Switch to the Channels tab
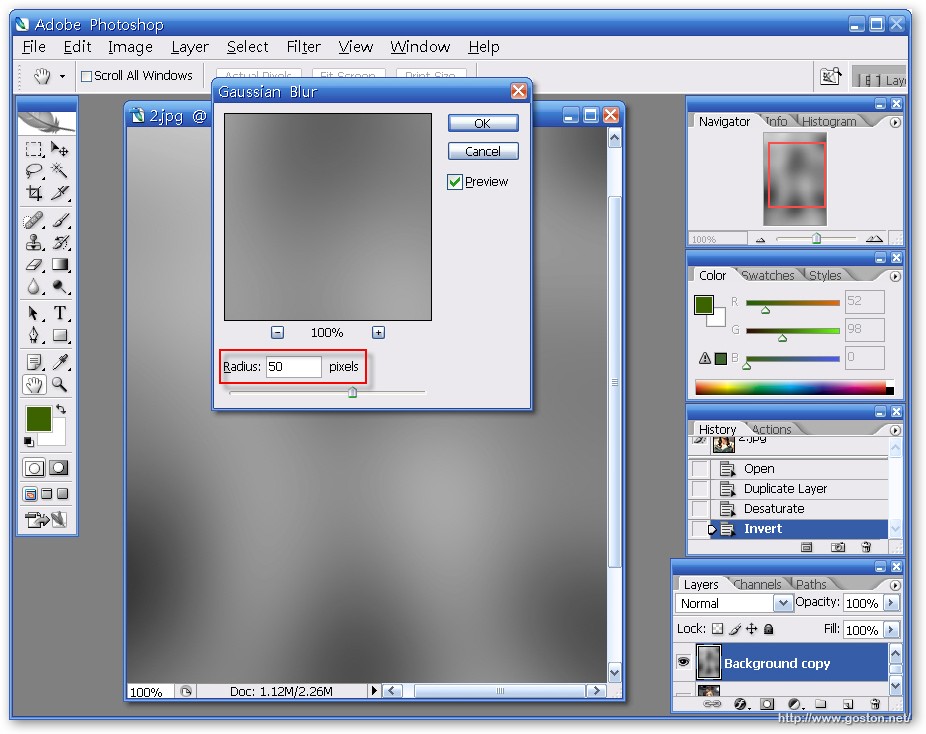Screen dimensions: 926x734 tap(758, 584)
